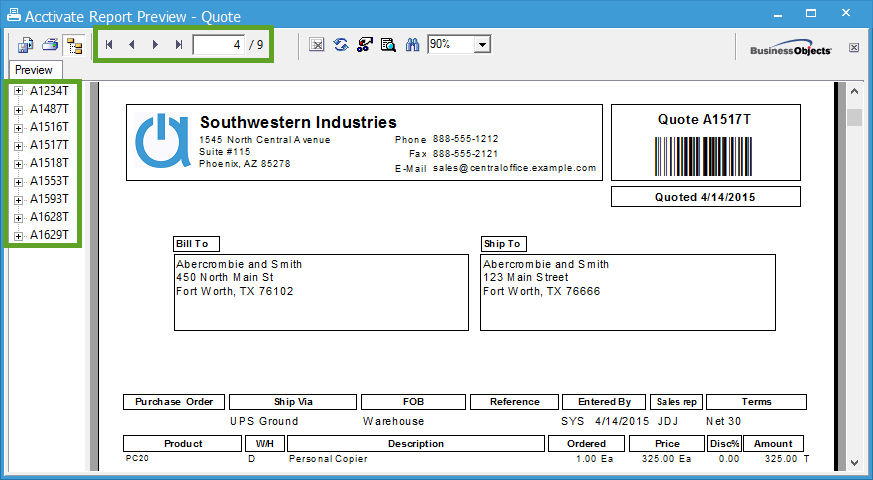The image size is (873, 480).
Task: Expand the A1516T tree node
Action: point(18,127)
